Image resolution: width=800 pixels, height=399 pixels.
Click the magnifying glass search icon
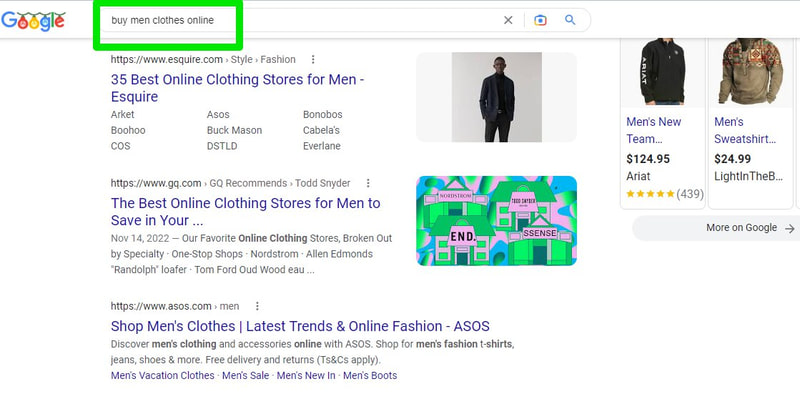[x=570, y=20]
